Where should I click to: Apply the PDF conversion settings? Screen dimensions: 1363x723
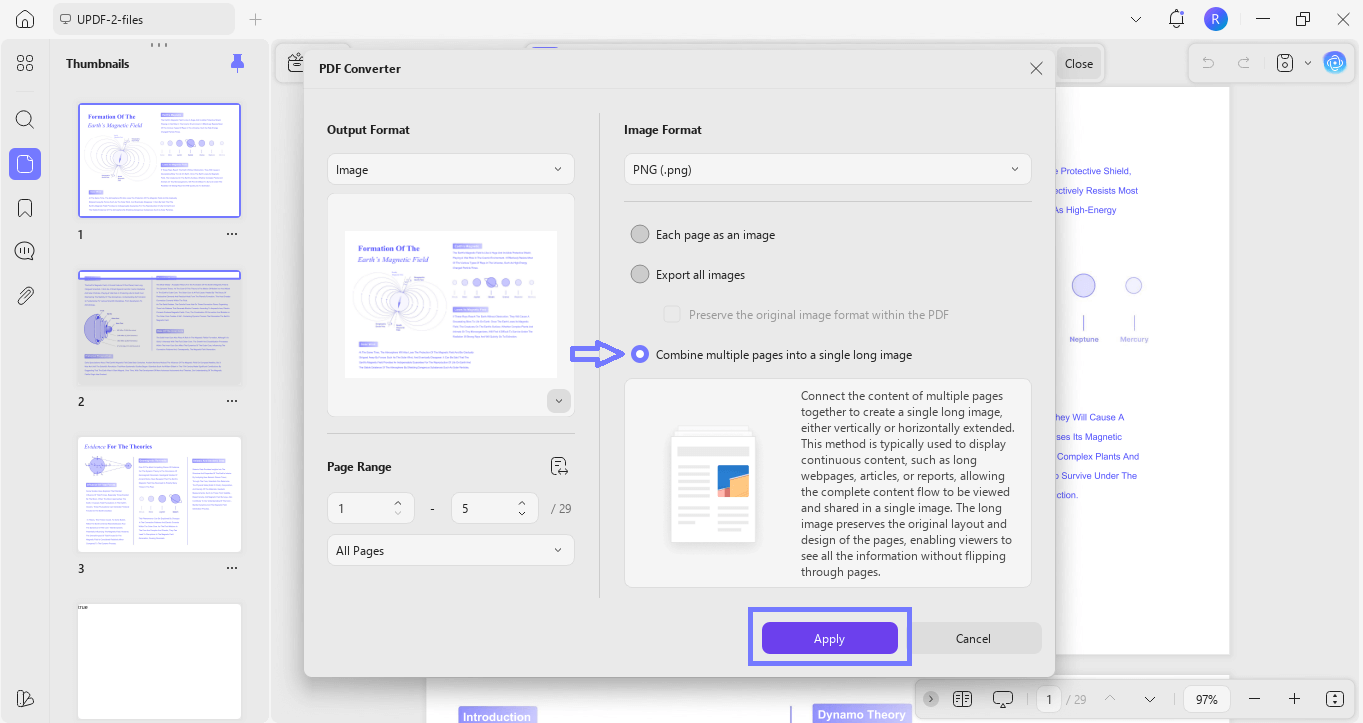tap(829, 638)
